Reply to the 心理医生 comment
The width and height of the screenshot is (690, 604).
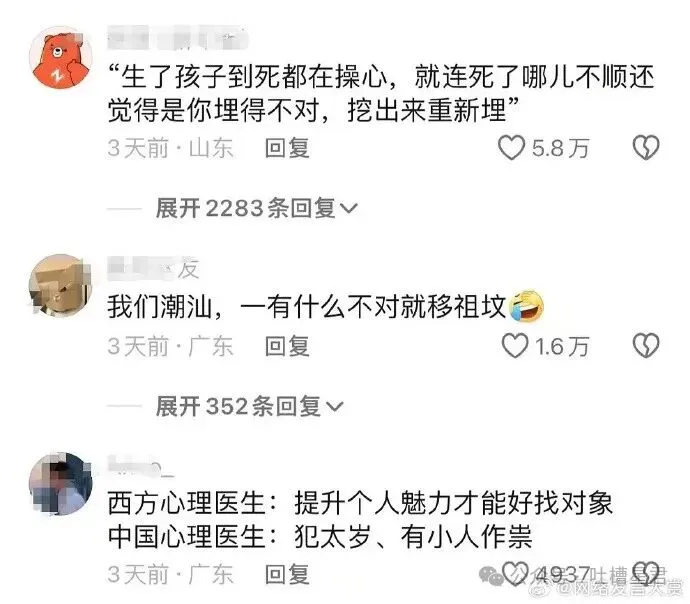287,574
